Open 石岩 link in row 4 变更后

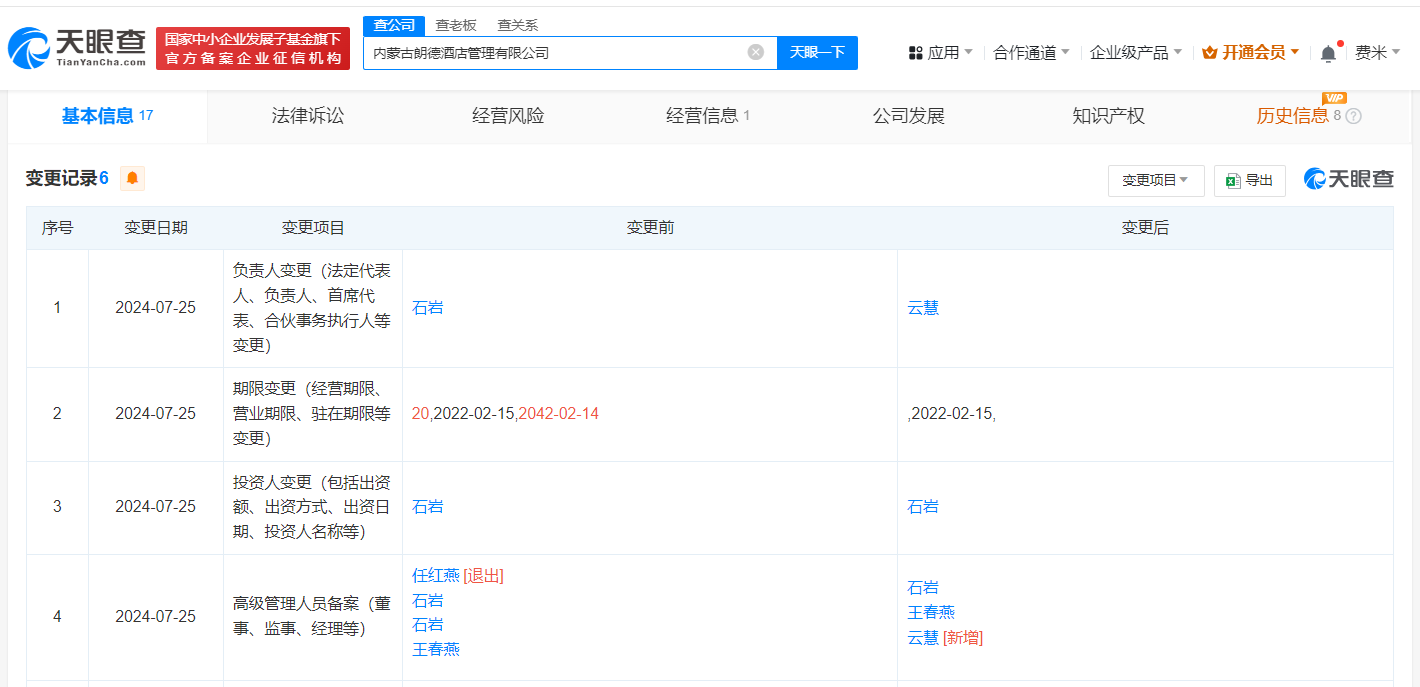coord(923,588)
